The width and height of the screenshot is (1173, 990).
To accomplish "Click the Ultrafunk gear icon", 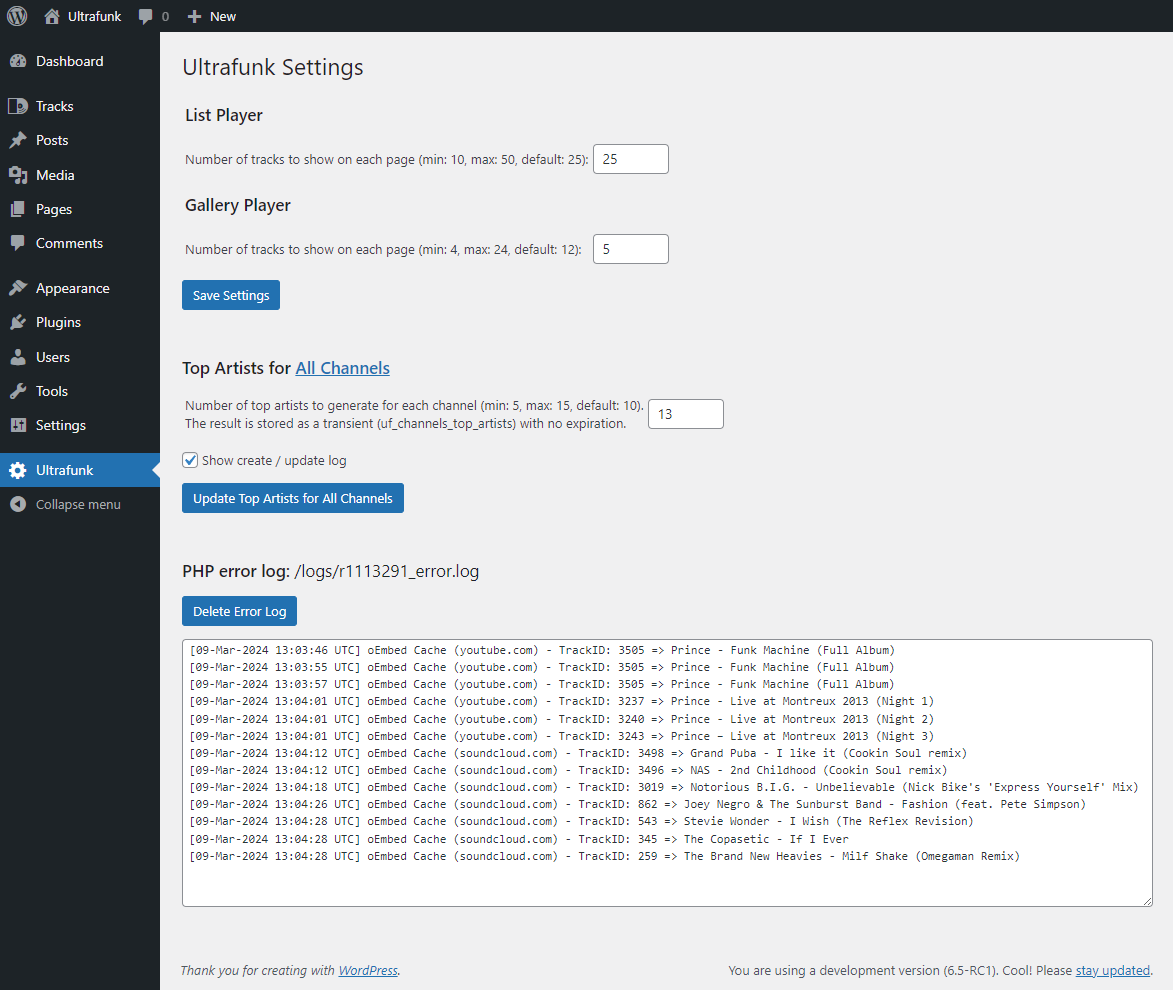I will tap(18, 470).
